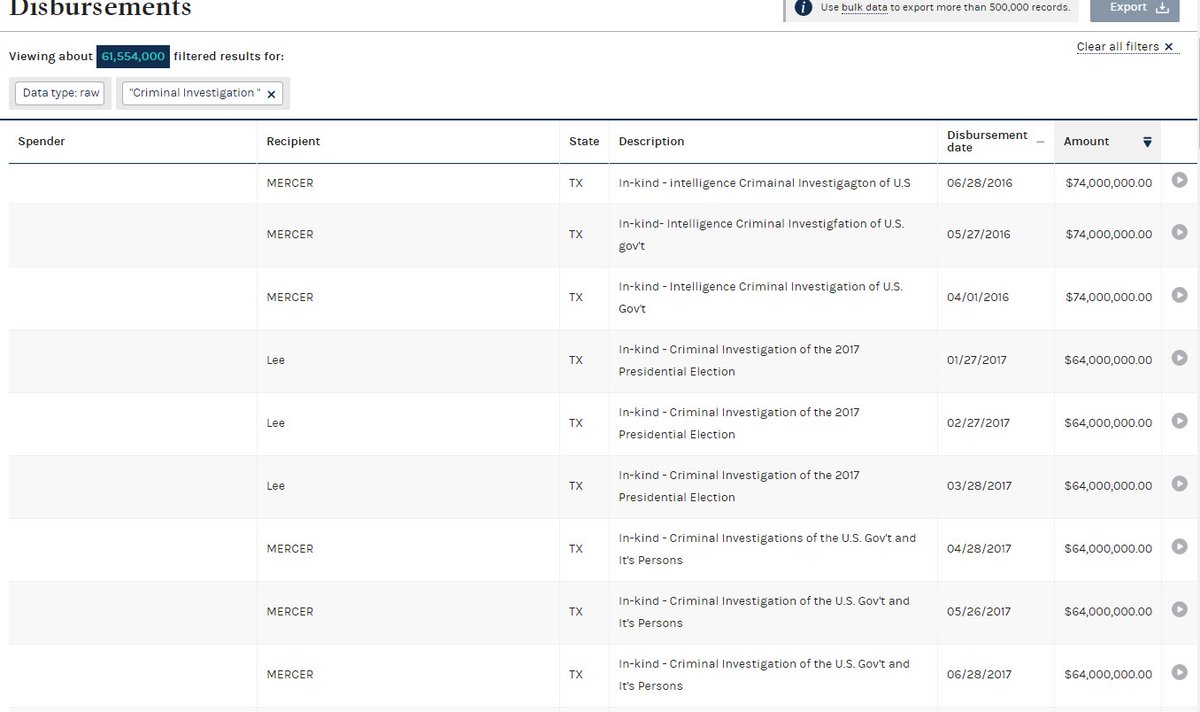Click the Recipient column header
Image resolution: width=1200 pixels, height=712 pixels.
click(x=293, y=142)
